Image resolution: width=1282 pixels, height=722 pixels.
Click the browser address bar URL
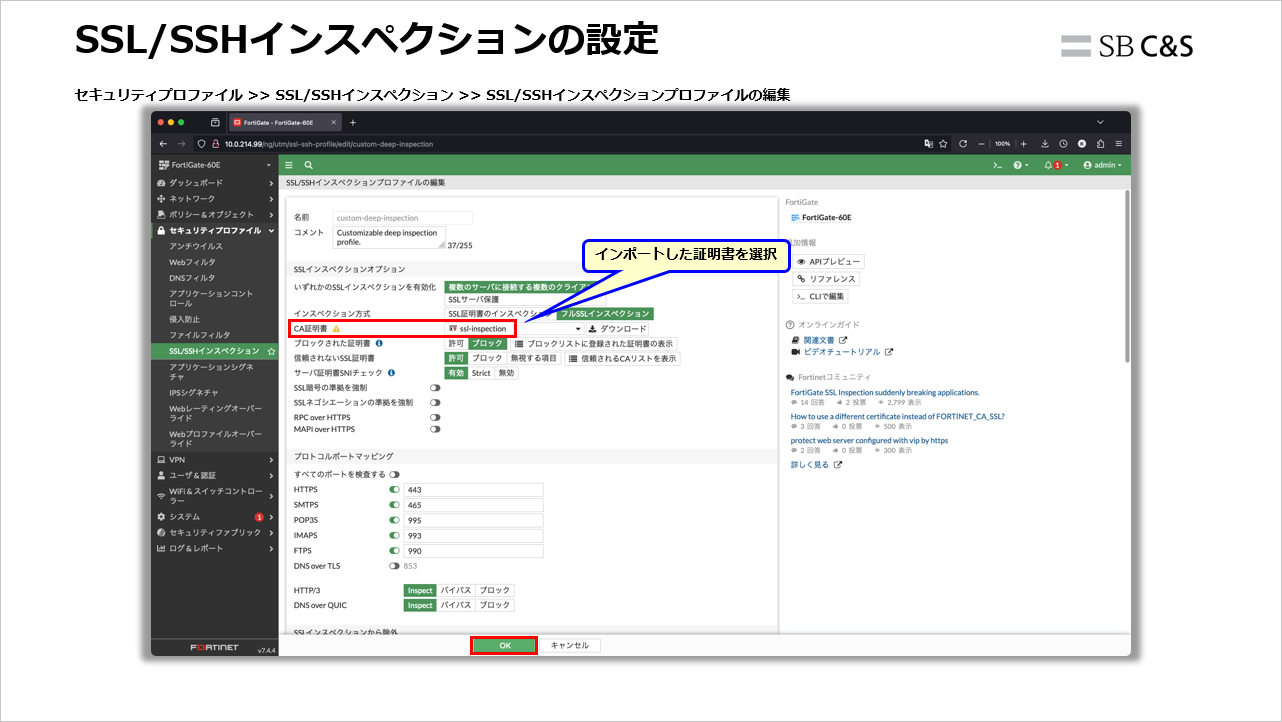click(x=329, y=144)
